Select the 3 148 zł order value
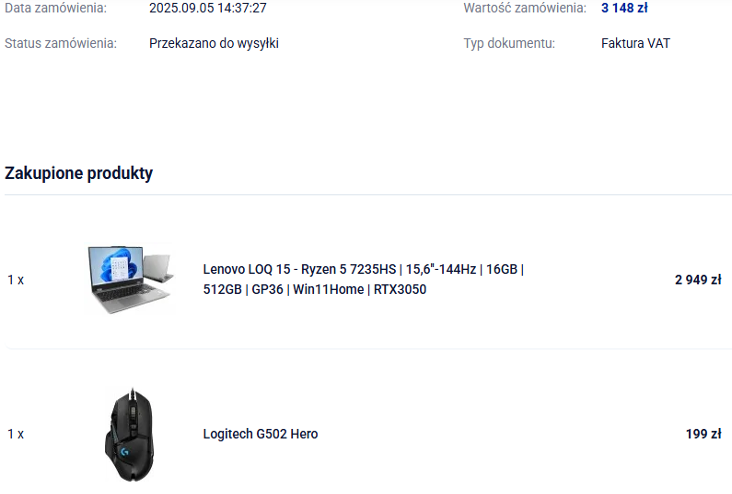 pos(624,8)
